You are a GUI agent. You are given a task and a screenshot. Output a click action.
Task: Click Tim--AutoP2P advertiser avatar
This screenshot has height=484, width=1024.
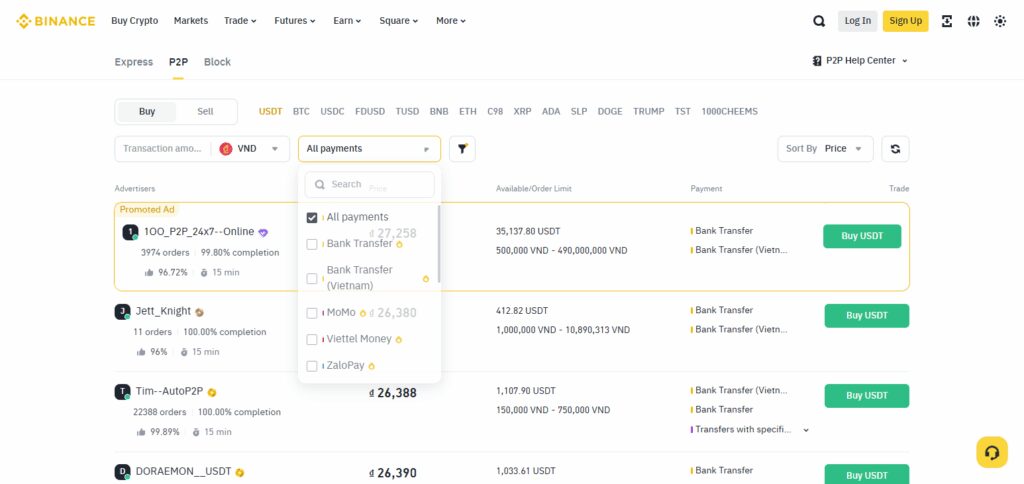click(x=122, y=392)
